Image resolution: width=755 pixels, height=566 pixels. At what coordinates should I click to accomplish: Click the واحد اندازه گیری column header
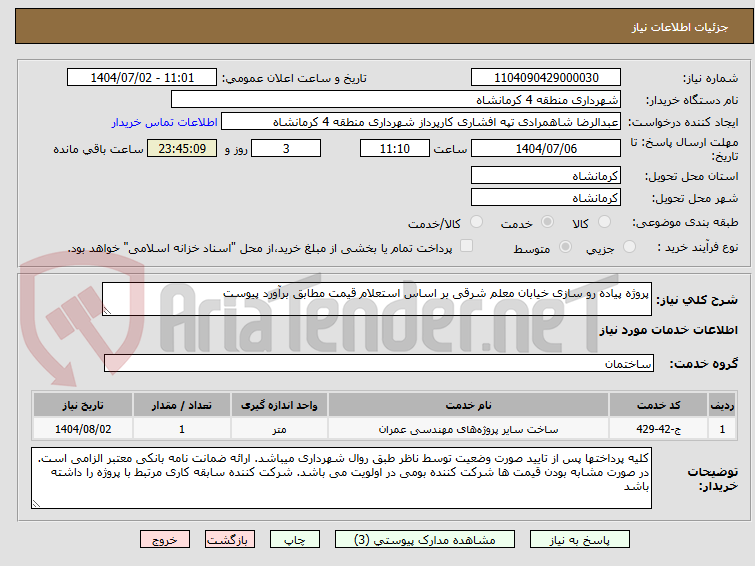pos(279,405)
